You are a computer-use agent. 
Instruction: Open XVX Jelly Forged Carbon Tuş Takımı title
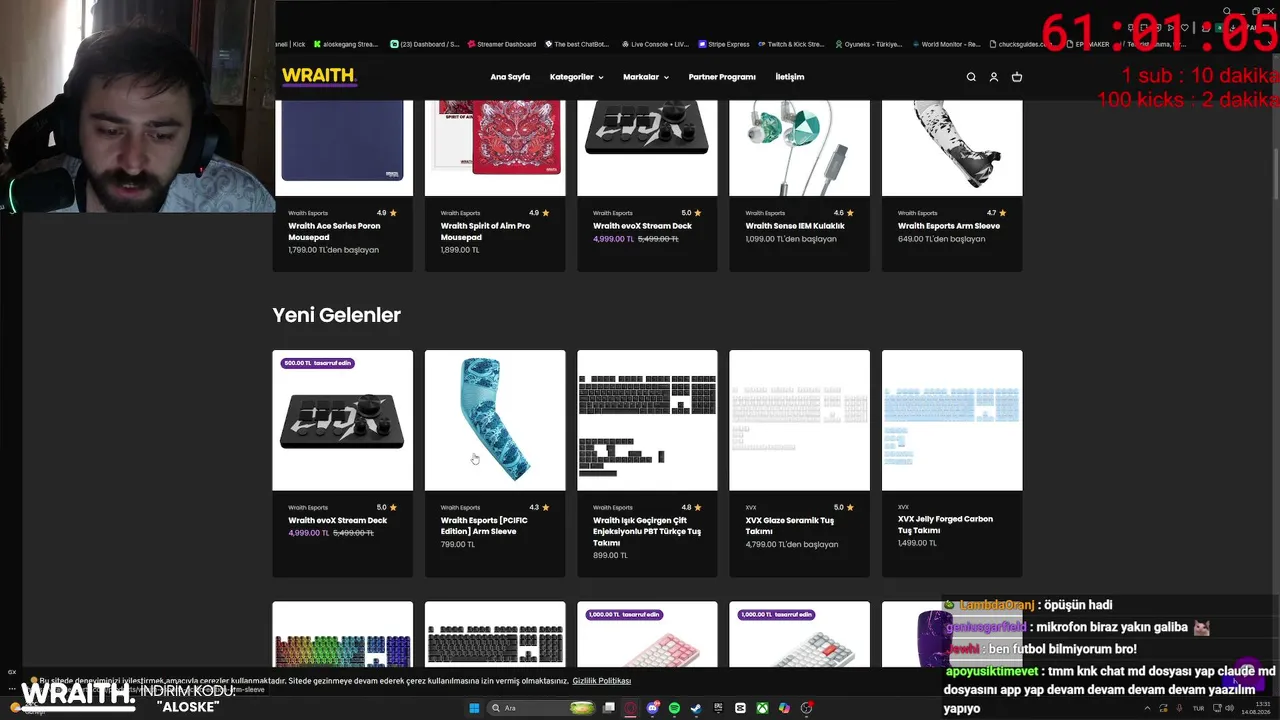[x=945, y=524]
